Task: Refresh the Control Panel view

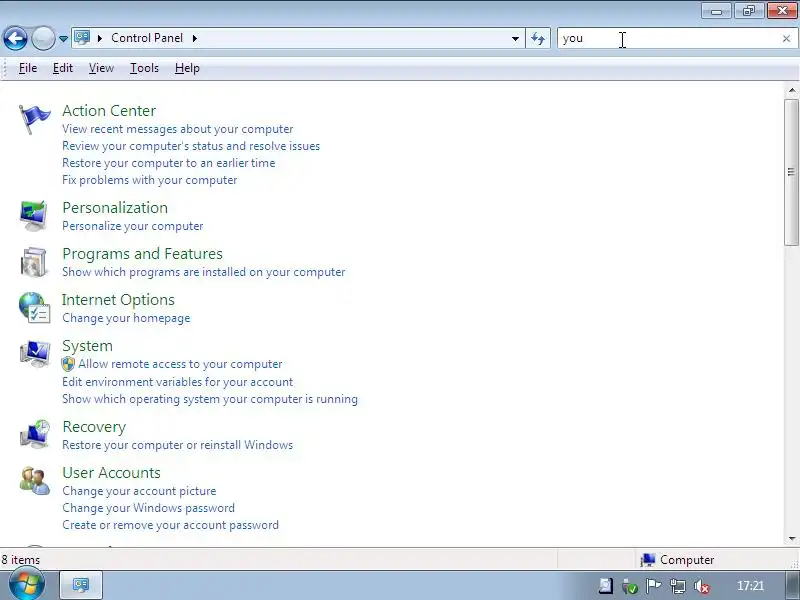Action: (538, 38)
